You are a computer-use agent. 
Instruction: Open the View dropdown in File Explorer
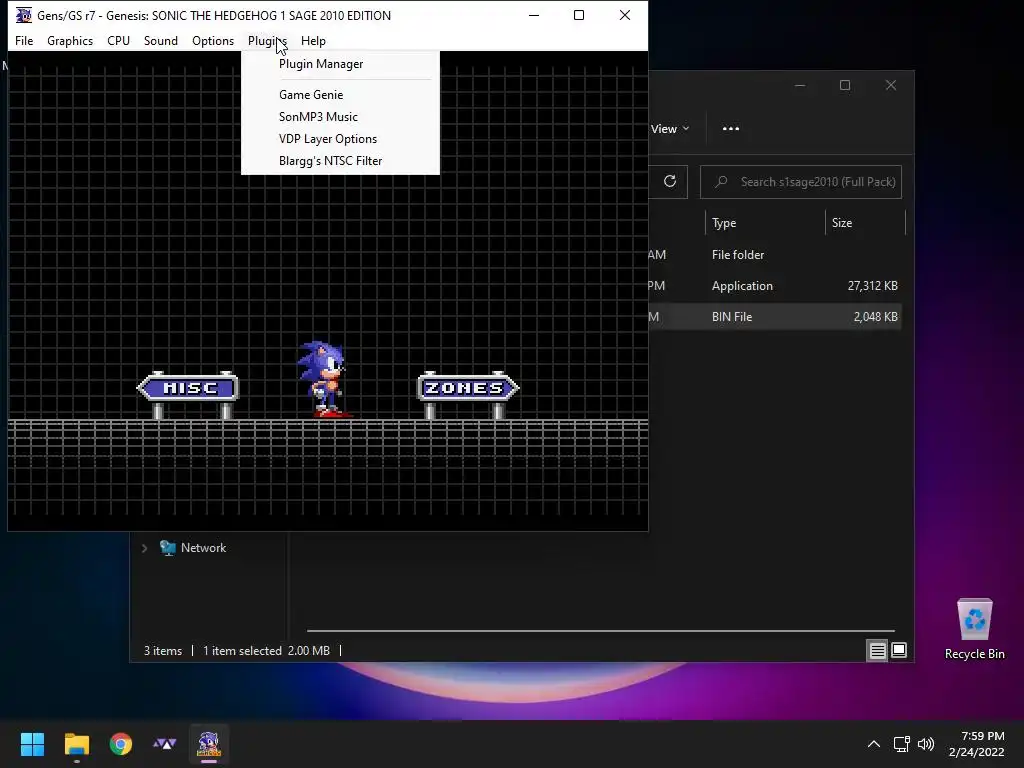[x=669, y=129]
